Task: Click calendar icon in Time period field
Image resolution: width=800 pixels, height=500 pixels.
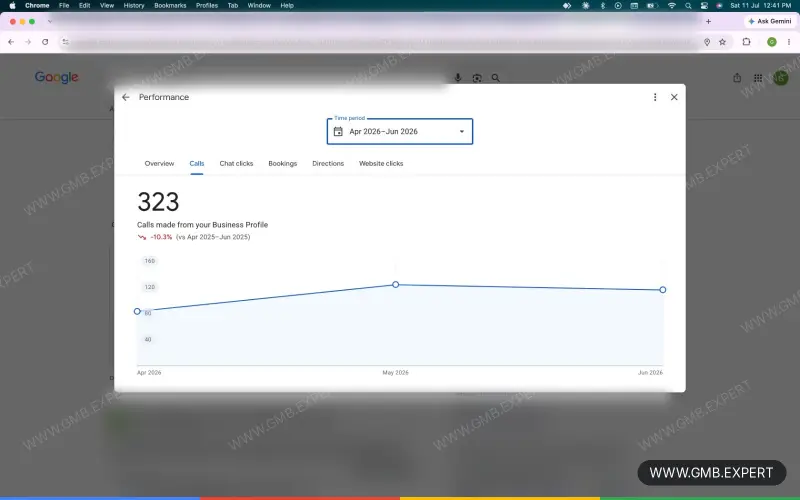Action: click(x=338, y=132)
